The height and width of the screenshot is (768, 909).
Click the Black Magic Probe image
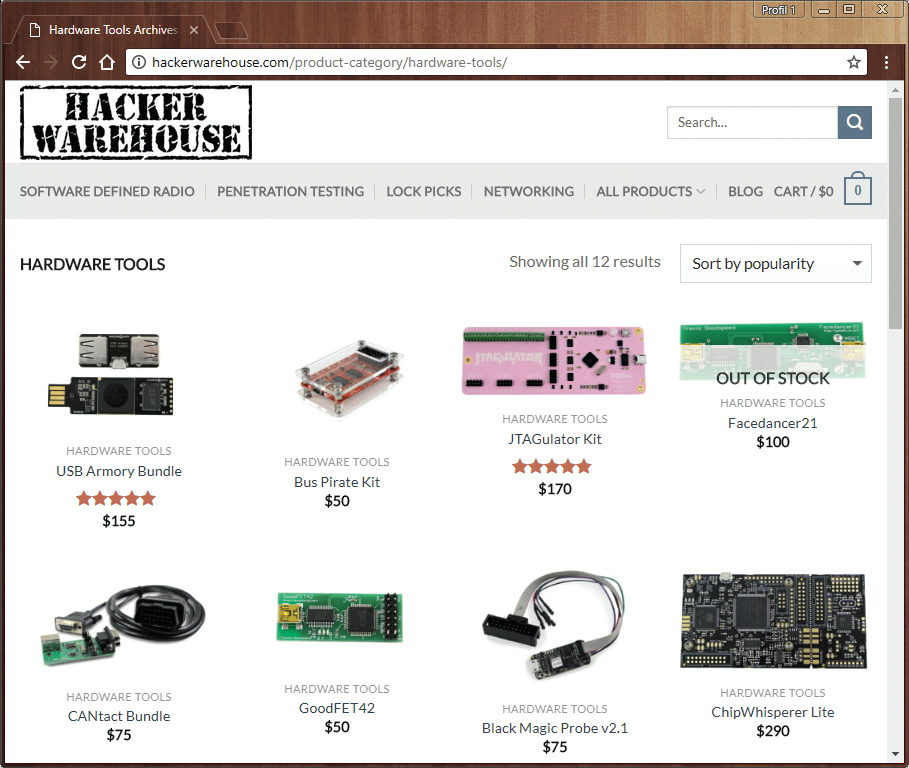[x=554, y=626]
